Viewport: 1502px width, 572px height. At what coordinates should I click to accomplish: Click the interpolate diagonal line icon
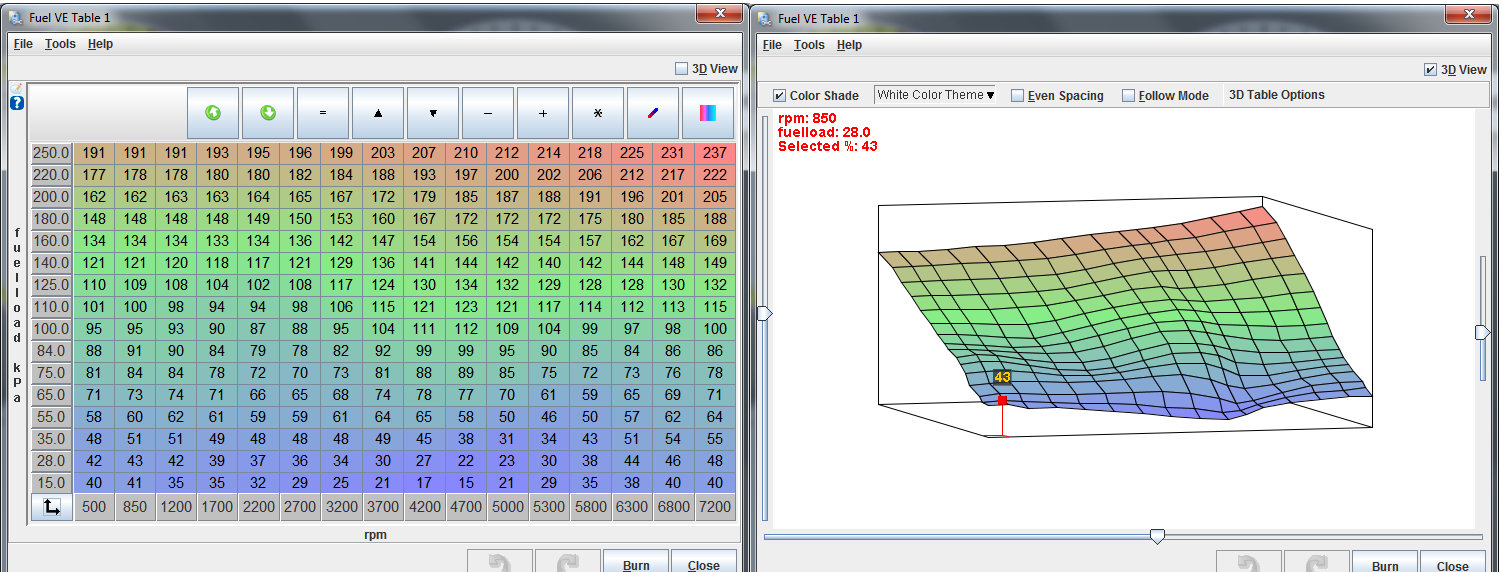point(653,113)
